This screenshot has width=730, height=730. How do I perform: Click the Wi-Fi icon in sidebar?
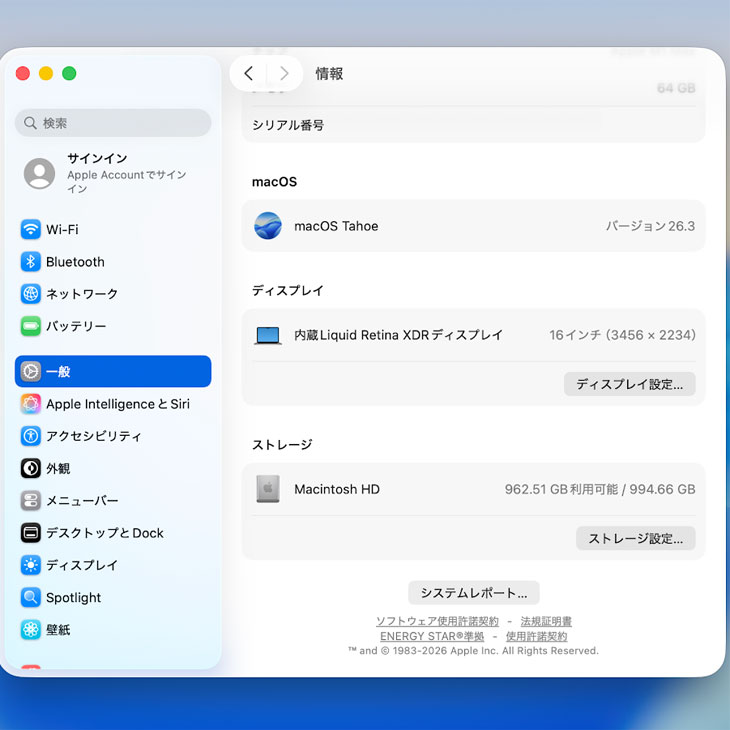tap(31, 229)
